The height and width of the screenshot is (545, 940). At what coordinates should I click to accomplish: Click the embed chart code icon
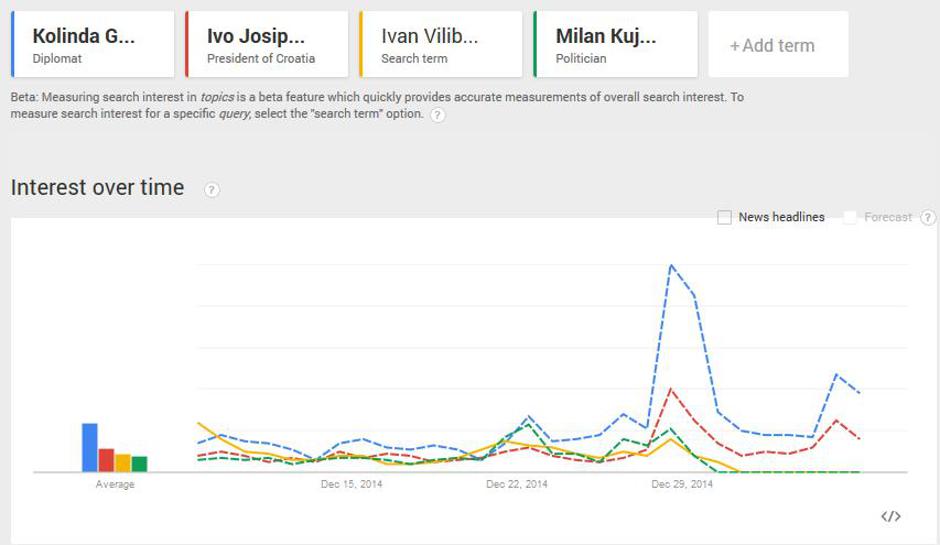pos(890,516)
